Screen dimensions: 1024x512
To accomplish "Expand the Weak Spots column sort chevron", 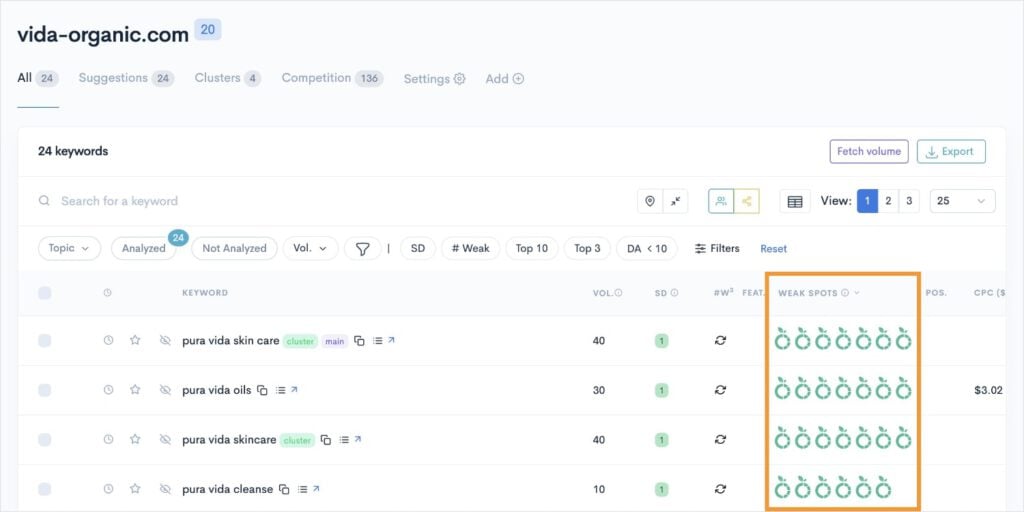I will [x=857, y=293].
